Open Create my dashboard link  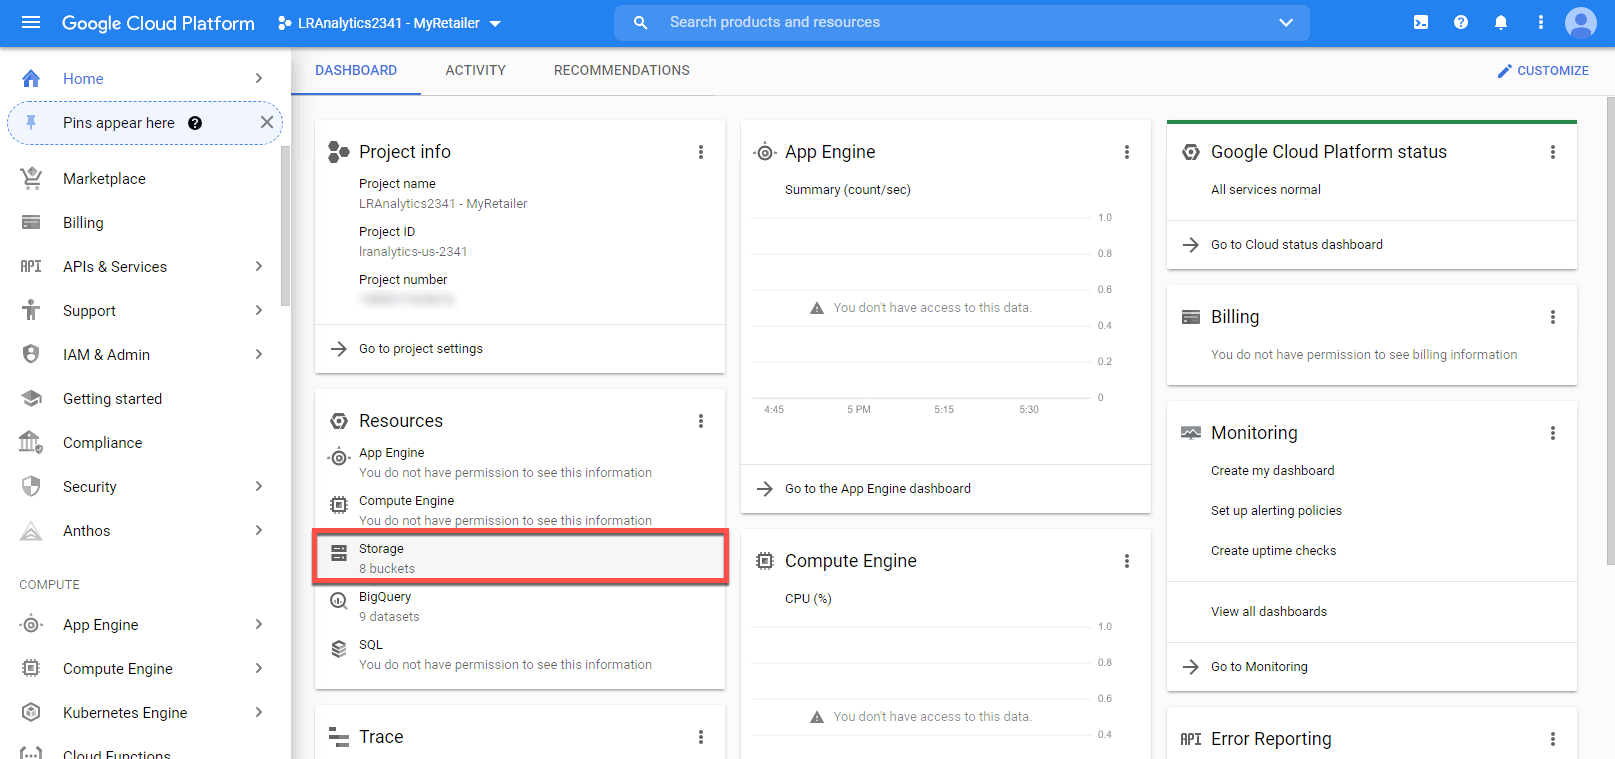[1272, 471]
